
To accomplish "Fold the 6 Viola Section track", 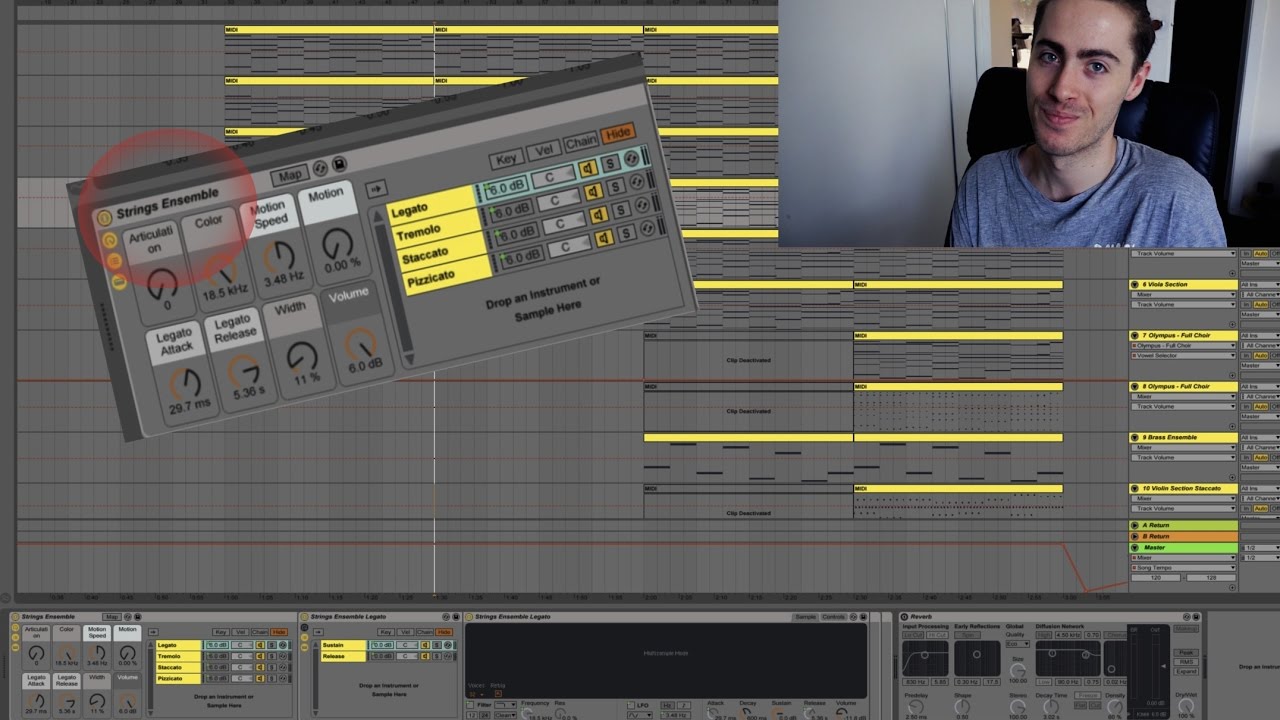I will (1134, 285).
